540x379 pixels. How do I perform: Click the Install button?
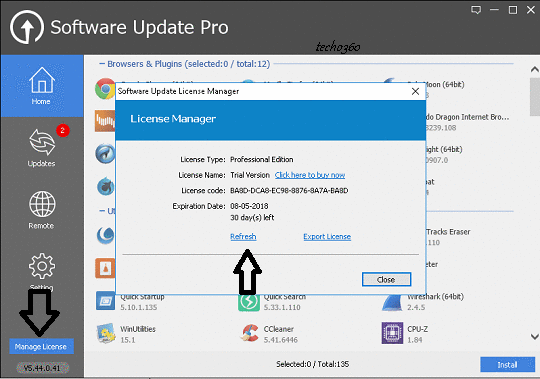507,365
